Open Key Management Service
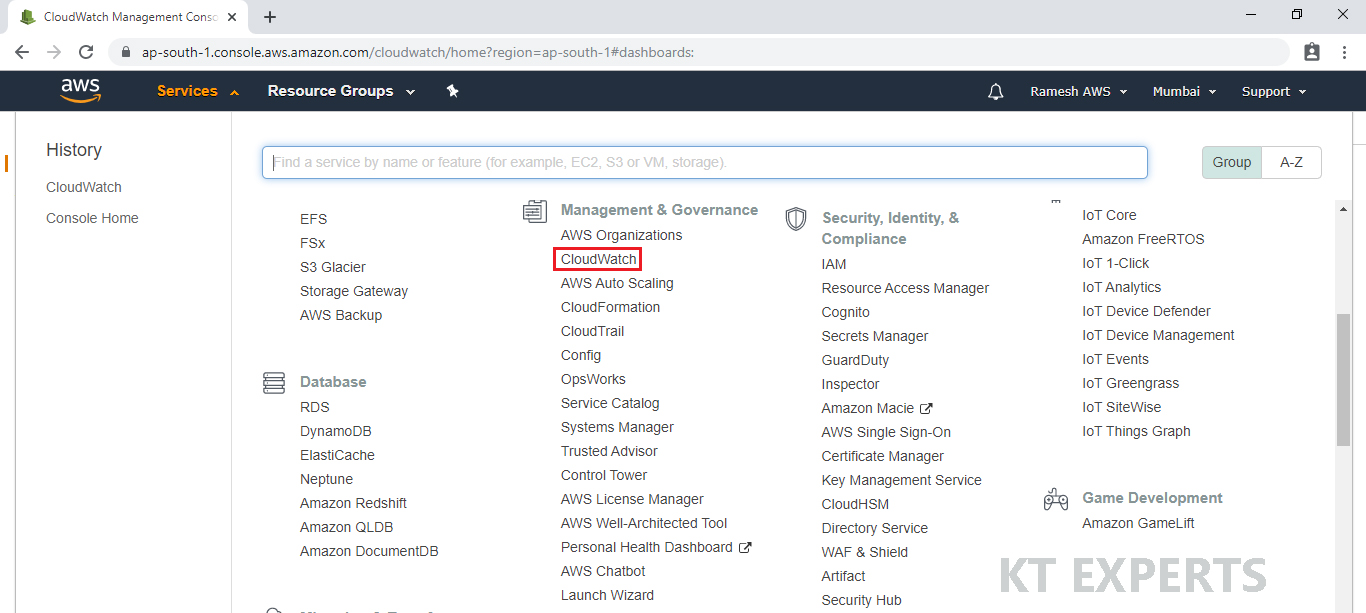This screenshot has height=613, width=1366. pos(902,480)
